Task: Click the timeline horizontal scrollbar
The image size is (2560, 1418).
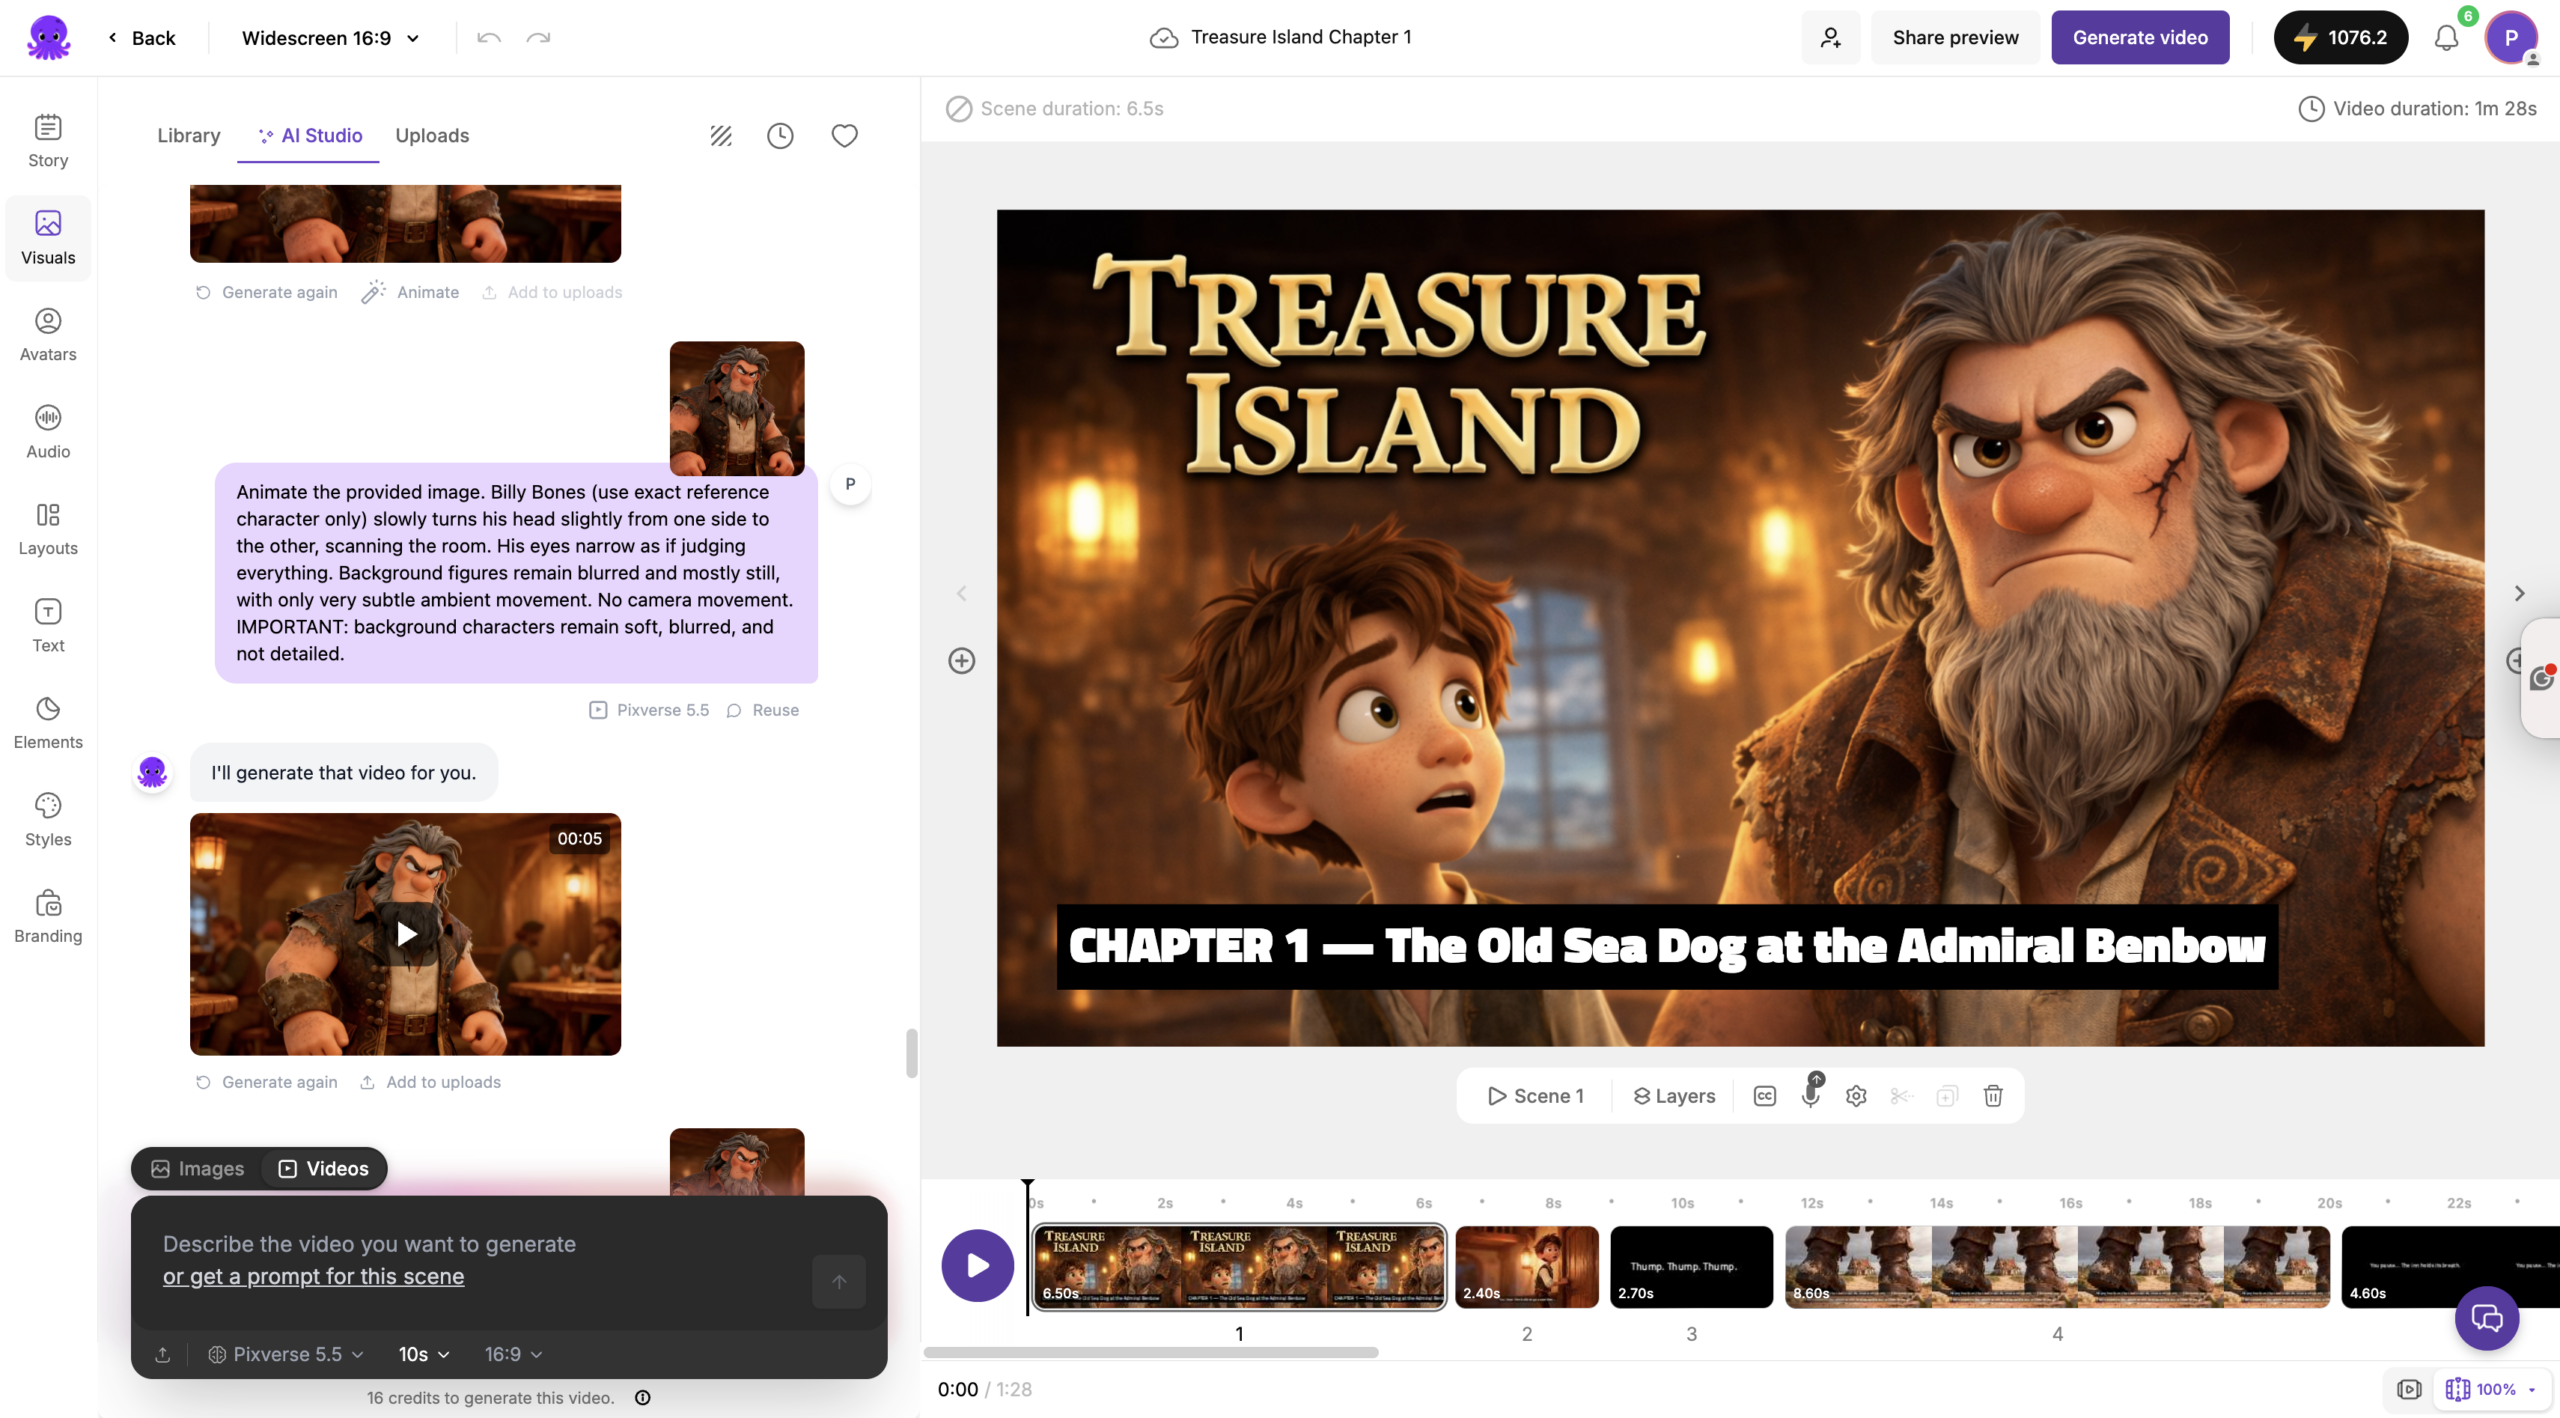Action: pyautogui.click(x=1151, y=1352)
